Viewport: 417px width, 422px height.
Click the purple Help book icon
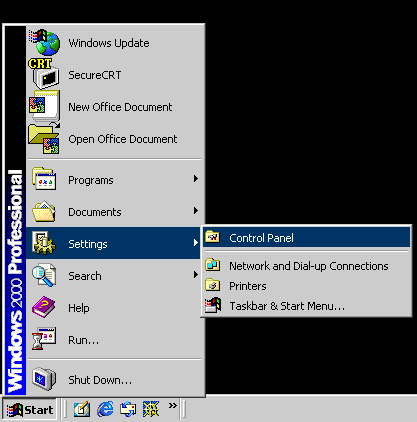point(44,307)
